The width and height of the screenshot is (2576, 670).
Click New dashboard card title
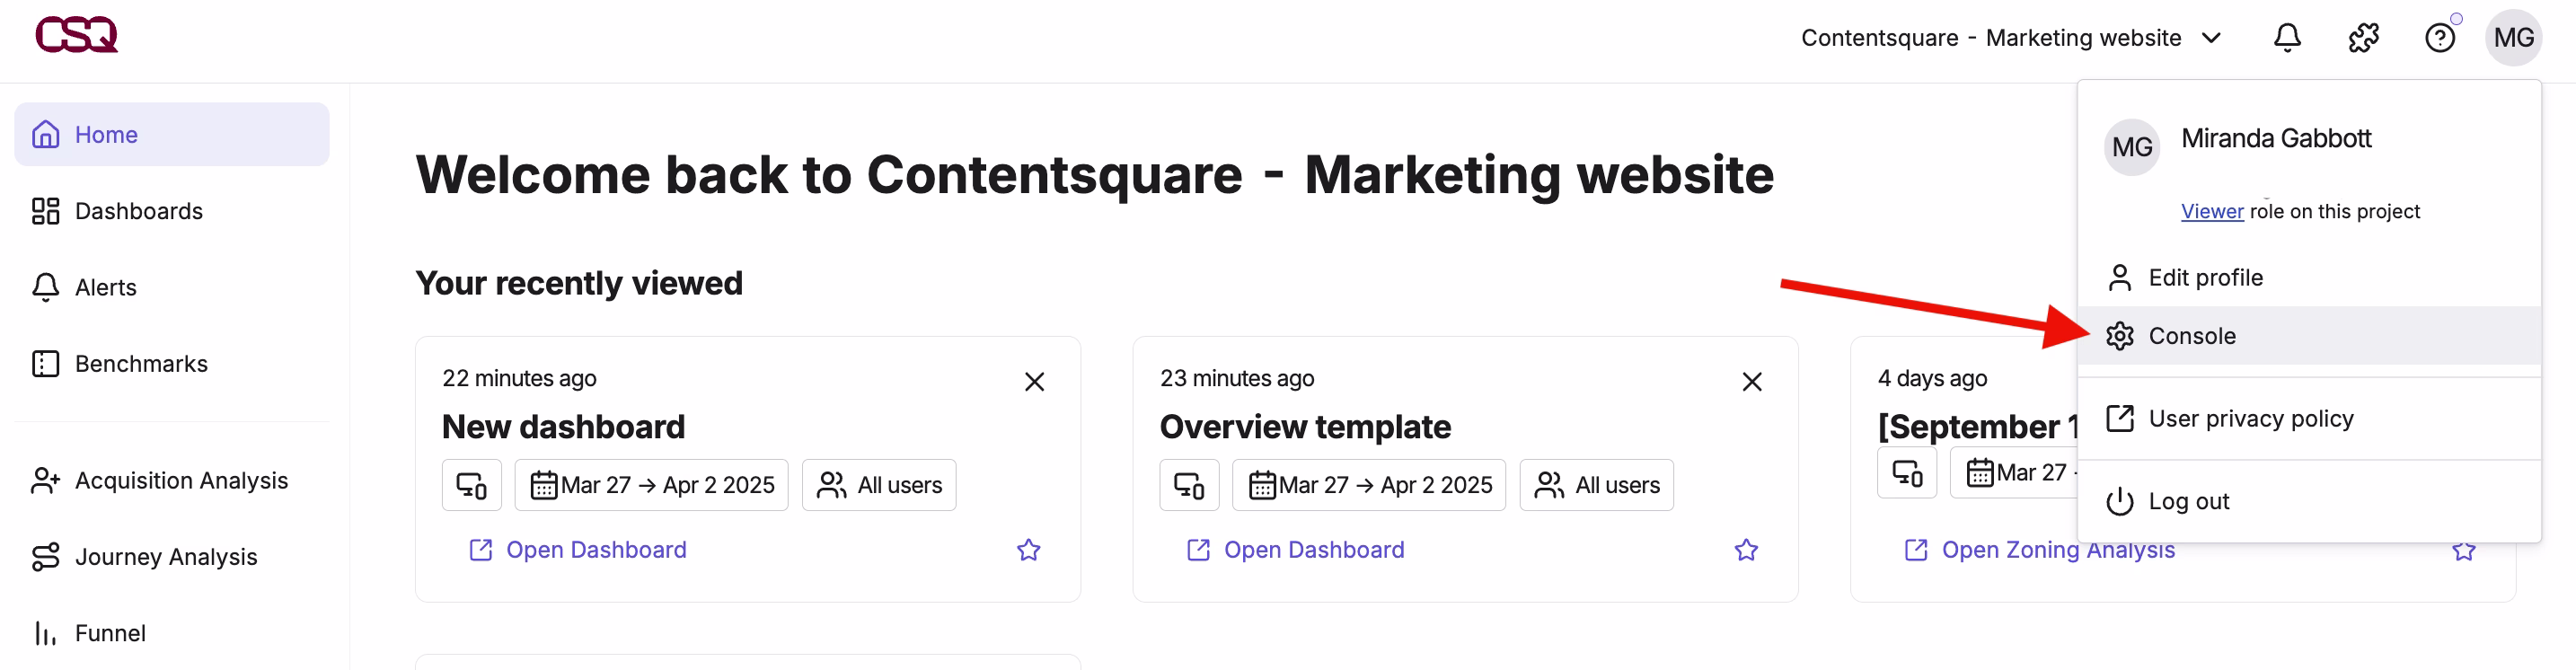coord(563,427)
